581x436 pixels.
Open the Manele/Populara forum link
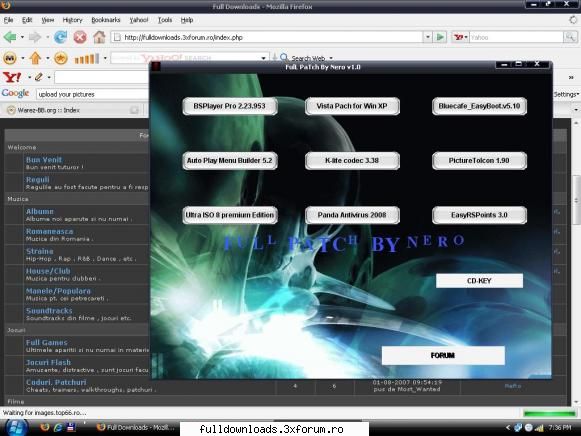(58, 291)
